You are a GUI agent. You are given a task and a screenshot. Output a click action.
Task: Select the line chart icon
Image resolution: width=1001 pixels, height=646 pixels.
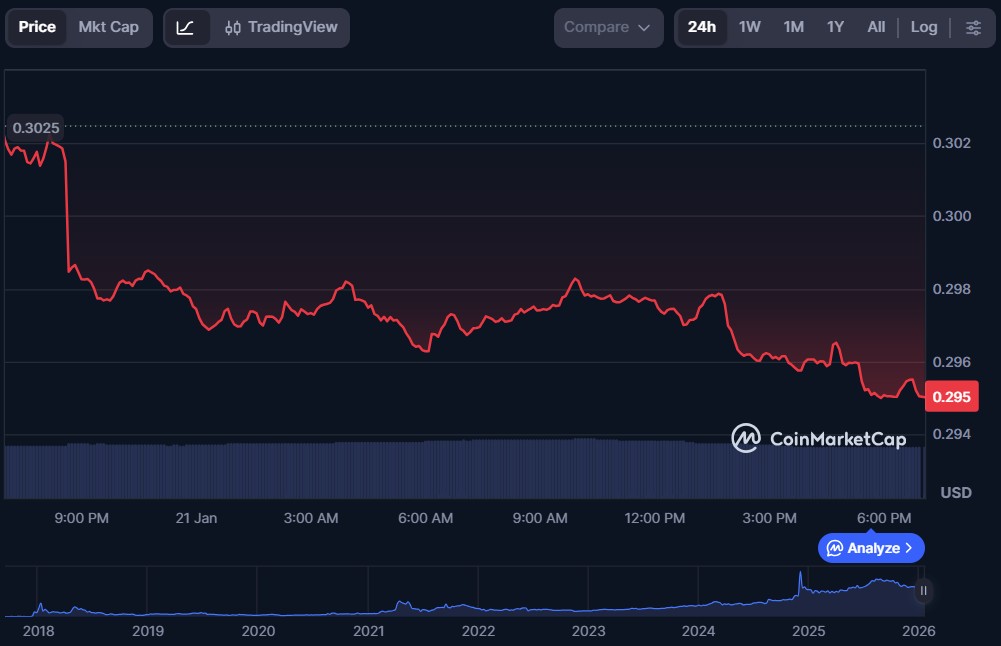pyautogui.click(x=185, y=27)
